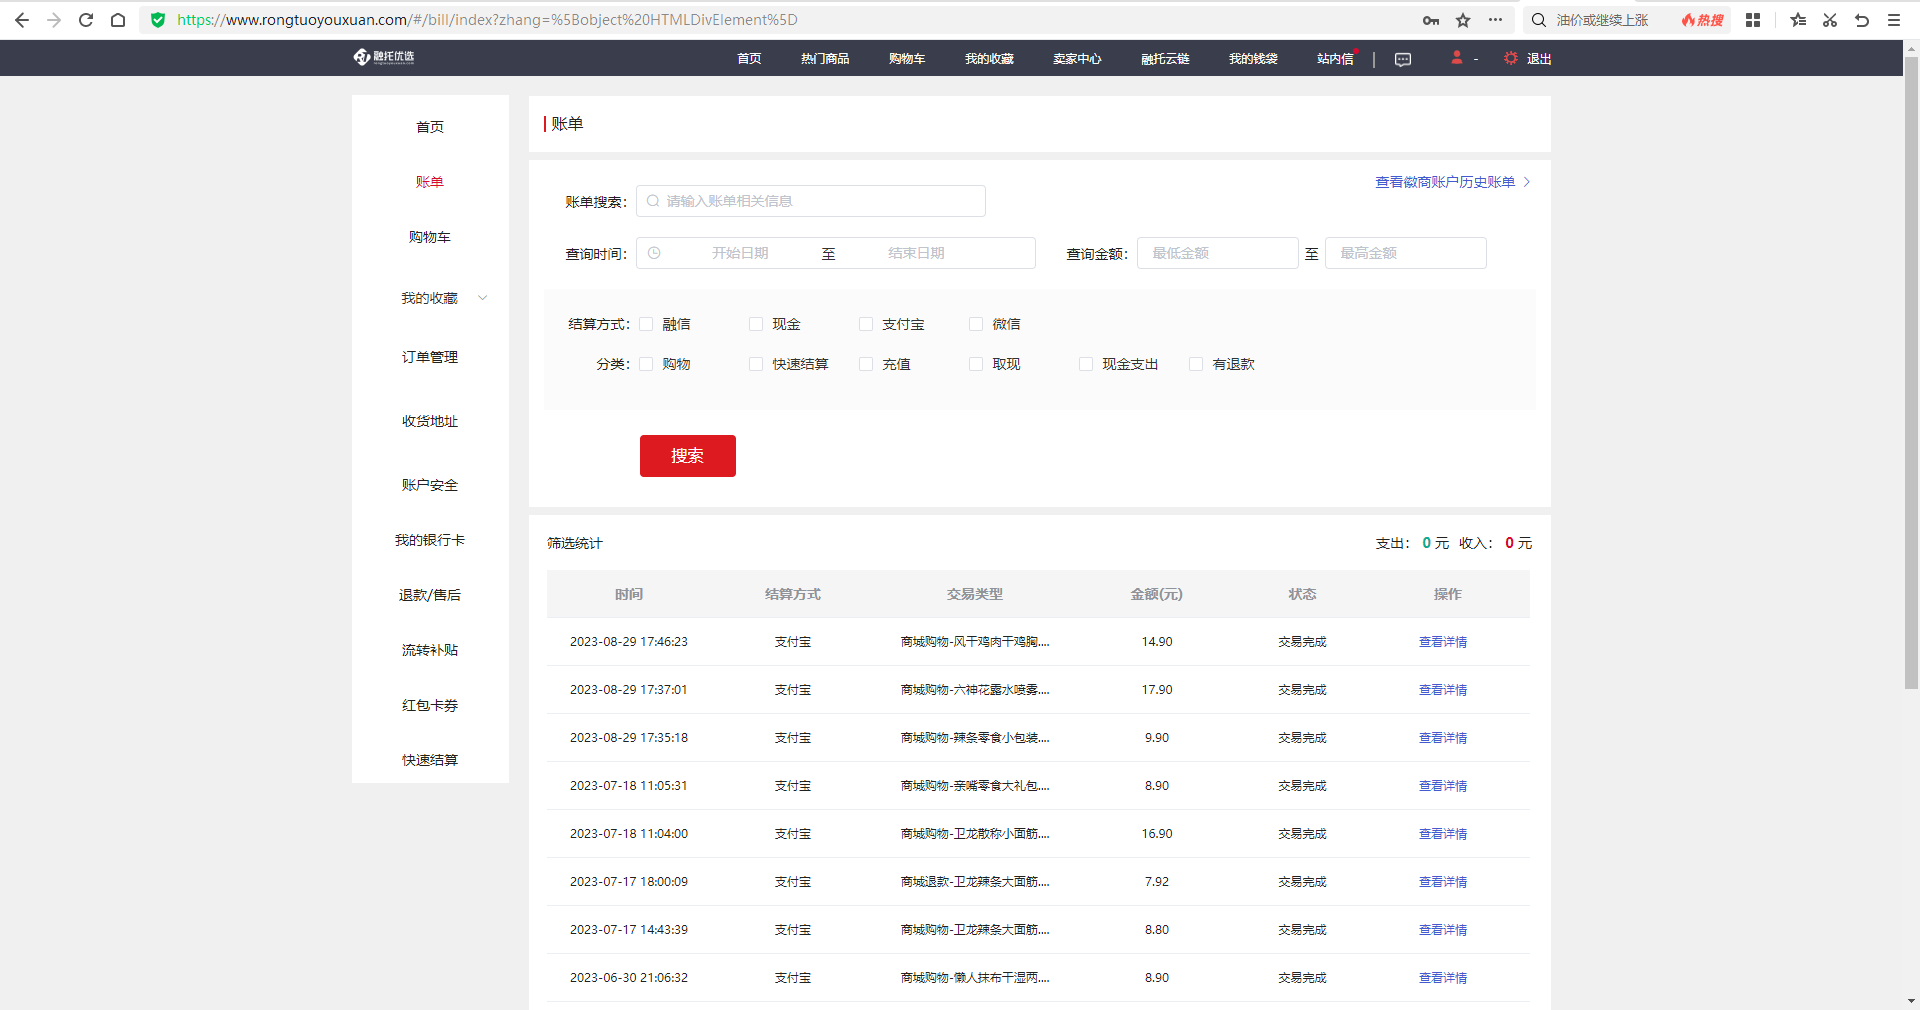This screenshot has height=1010, width=1920.
Task: Click the 结束日期 end date field
Action: (x=916, y=253)
